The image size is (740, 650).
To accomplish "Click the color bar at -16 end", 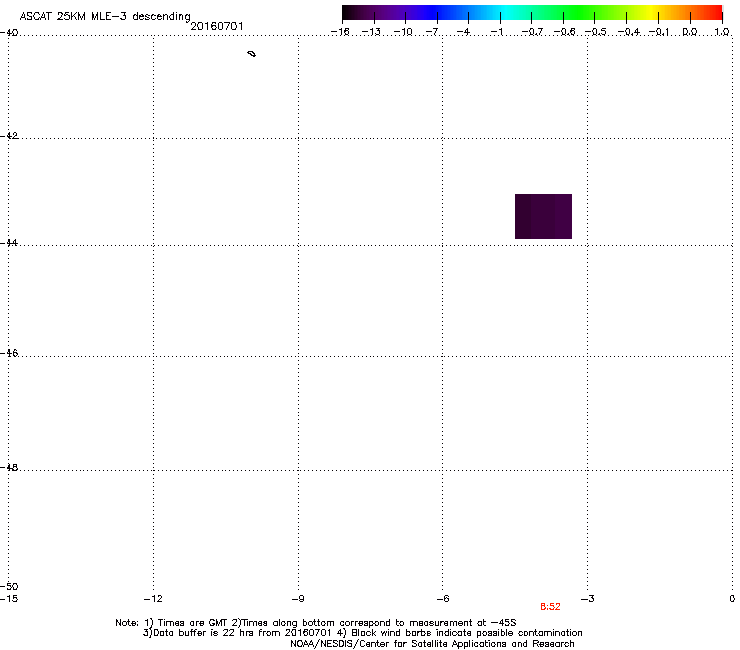I will coord(345,12).
